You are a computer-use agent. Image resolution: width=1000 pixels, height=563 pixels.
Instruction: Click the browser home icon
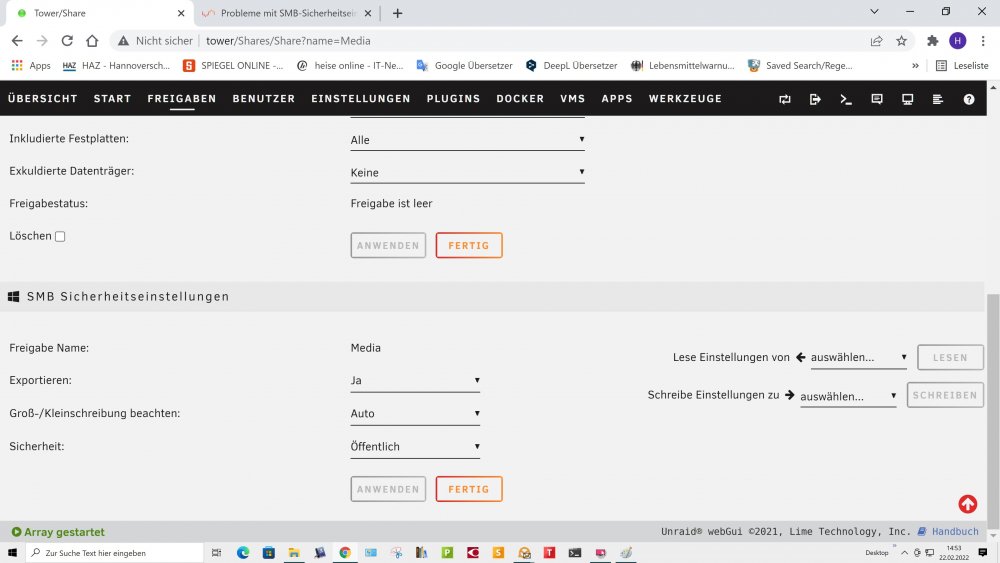tap(92, 41)
